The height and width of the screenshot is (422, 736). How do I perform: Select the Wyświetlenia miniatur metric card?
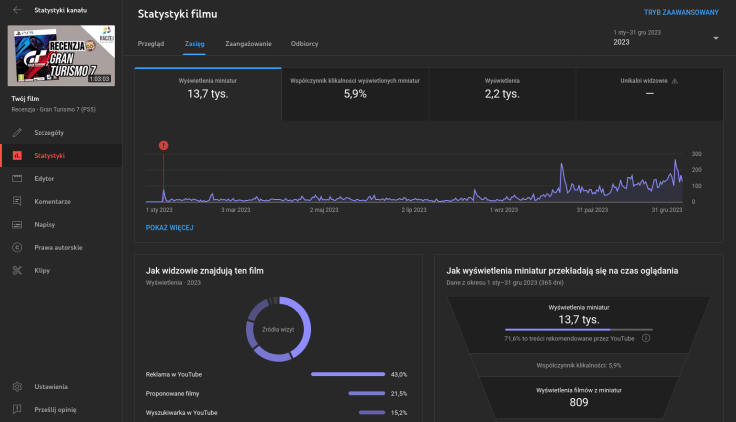point(208,88)
